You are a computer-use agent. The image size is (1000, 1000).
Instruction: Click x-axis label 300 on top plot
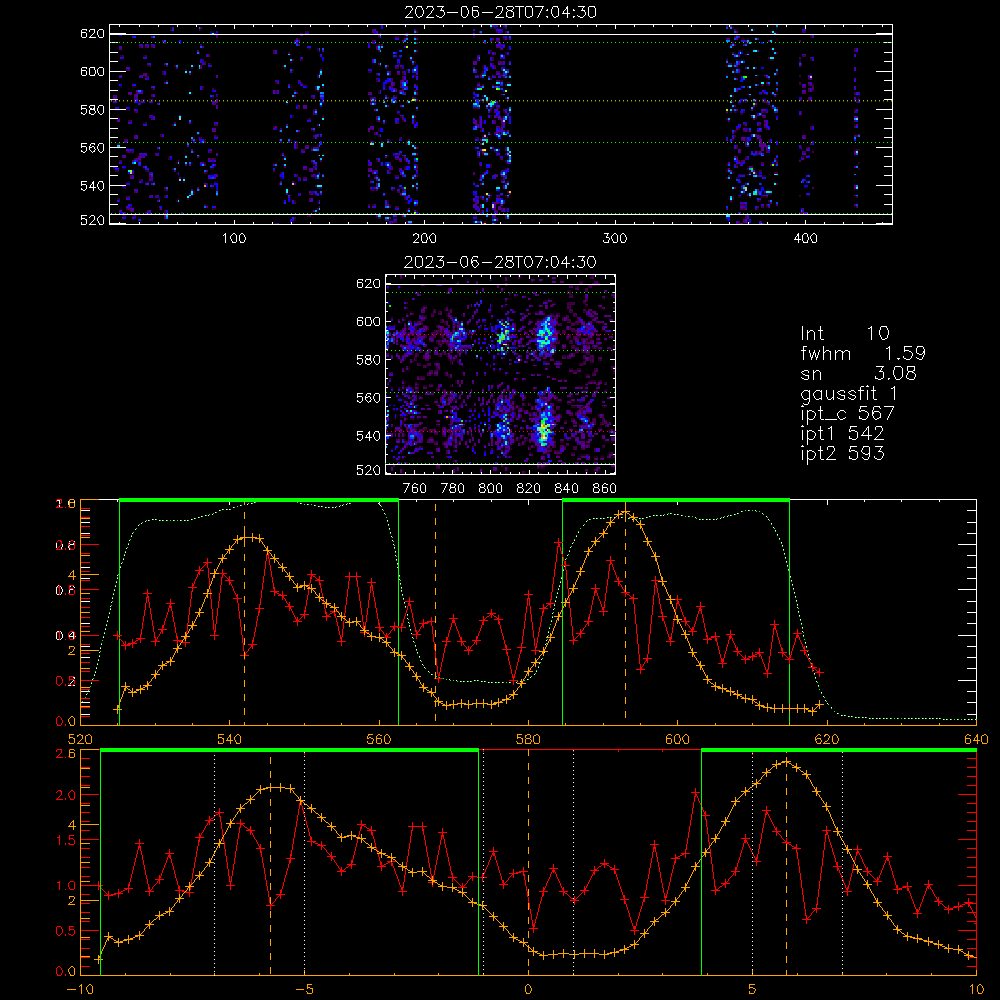click(615, 239)
